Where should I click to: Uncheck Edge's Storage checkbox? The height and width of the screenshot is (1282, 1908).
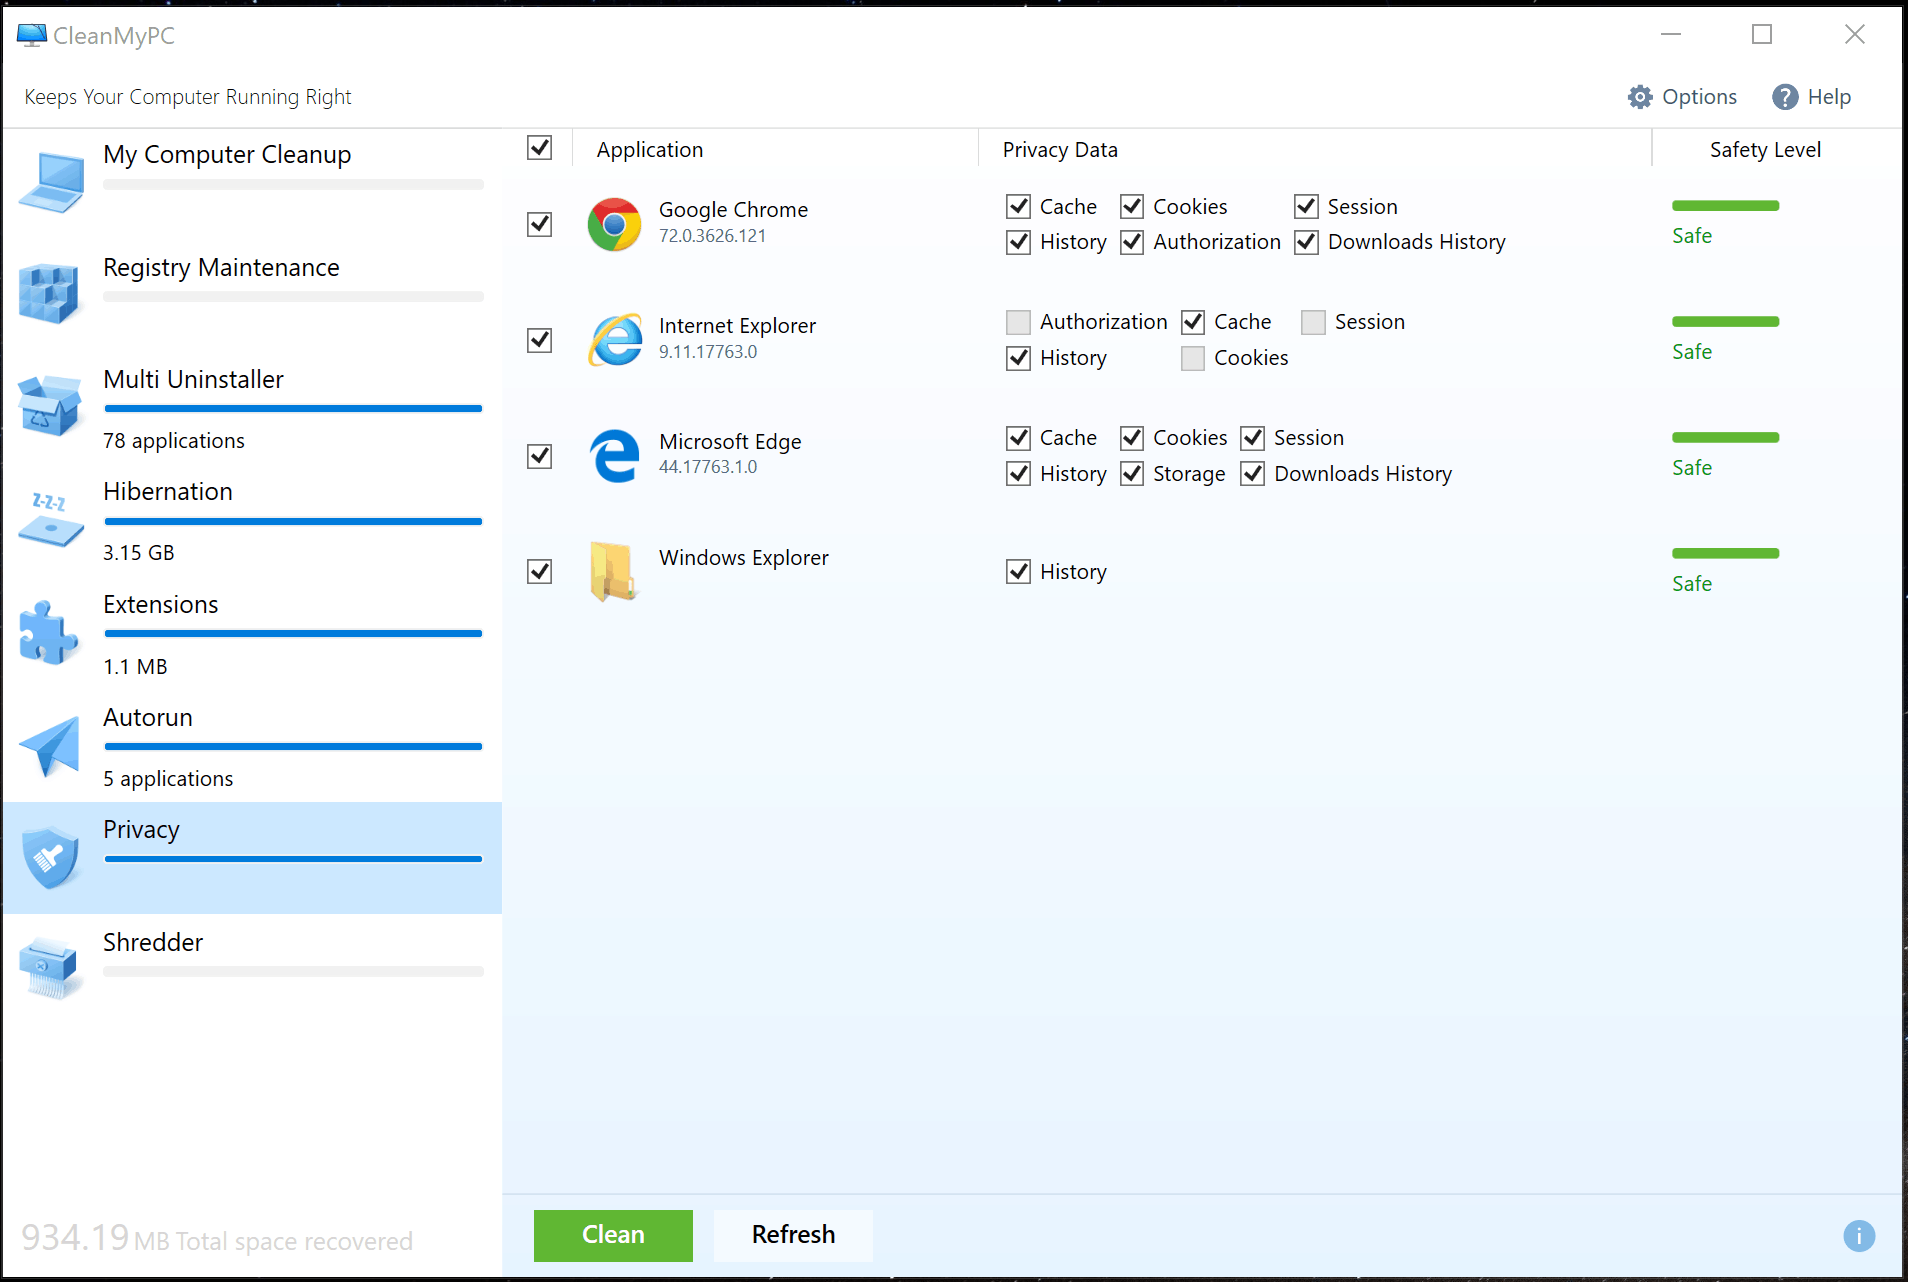click(x=1132, y=474)
